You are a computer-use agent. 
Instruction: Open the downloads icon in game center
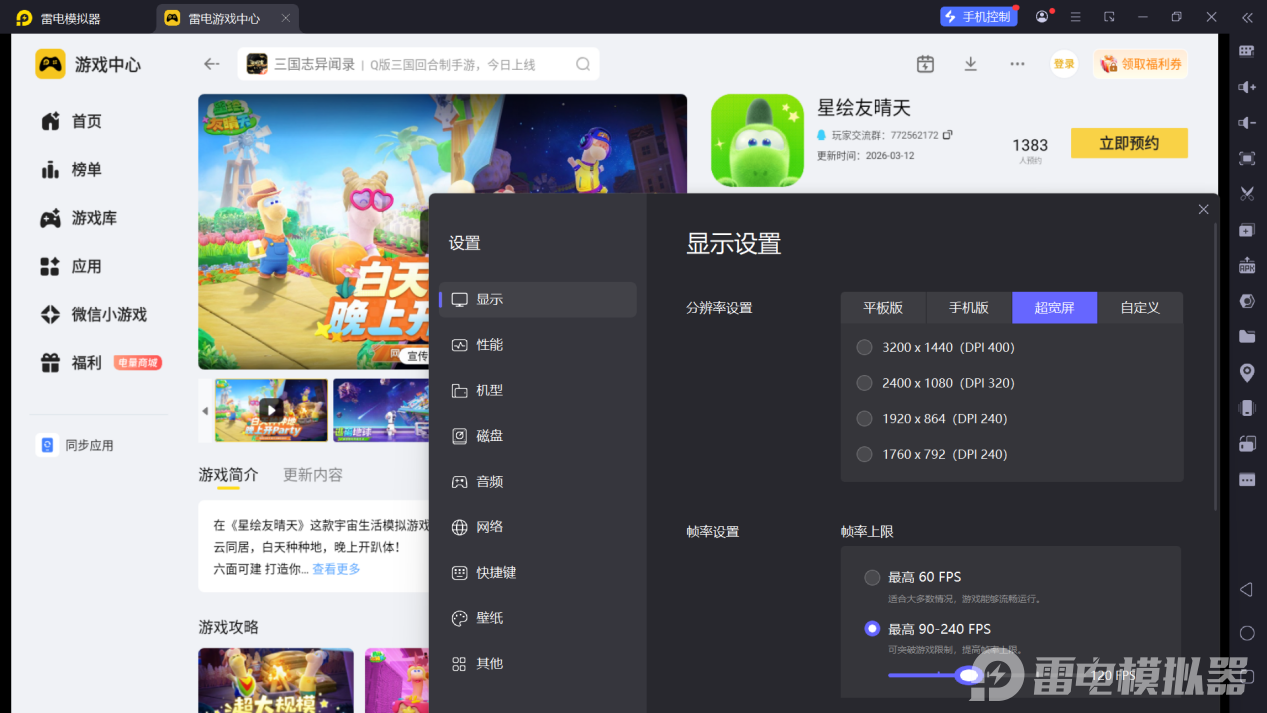tap(970, 64)
